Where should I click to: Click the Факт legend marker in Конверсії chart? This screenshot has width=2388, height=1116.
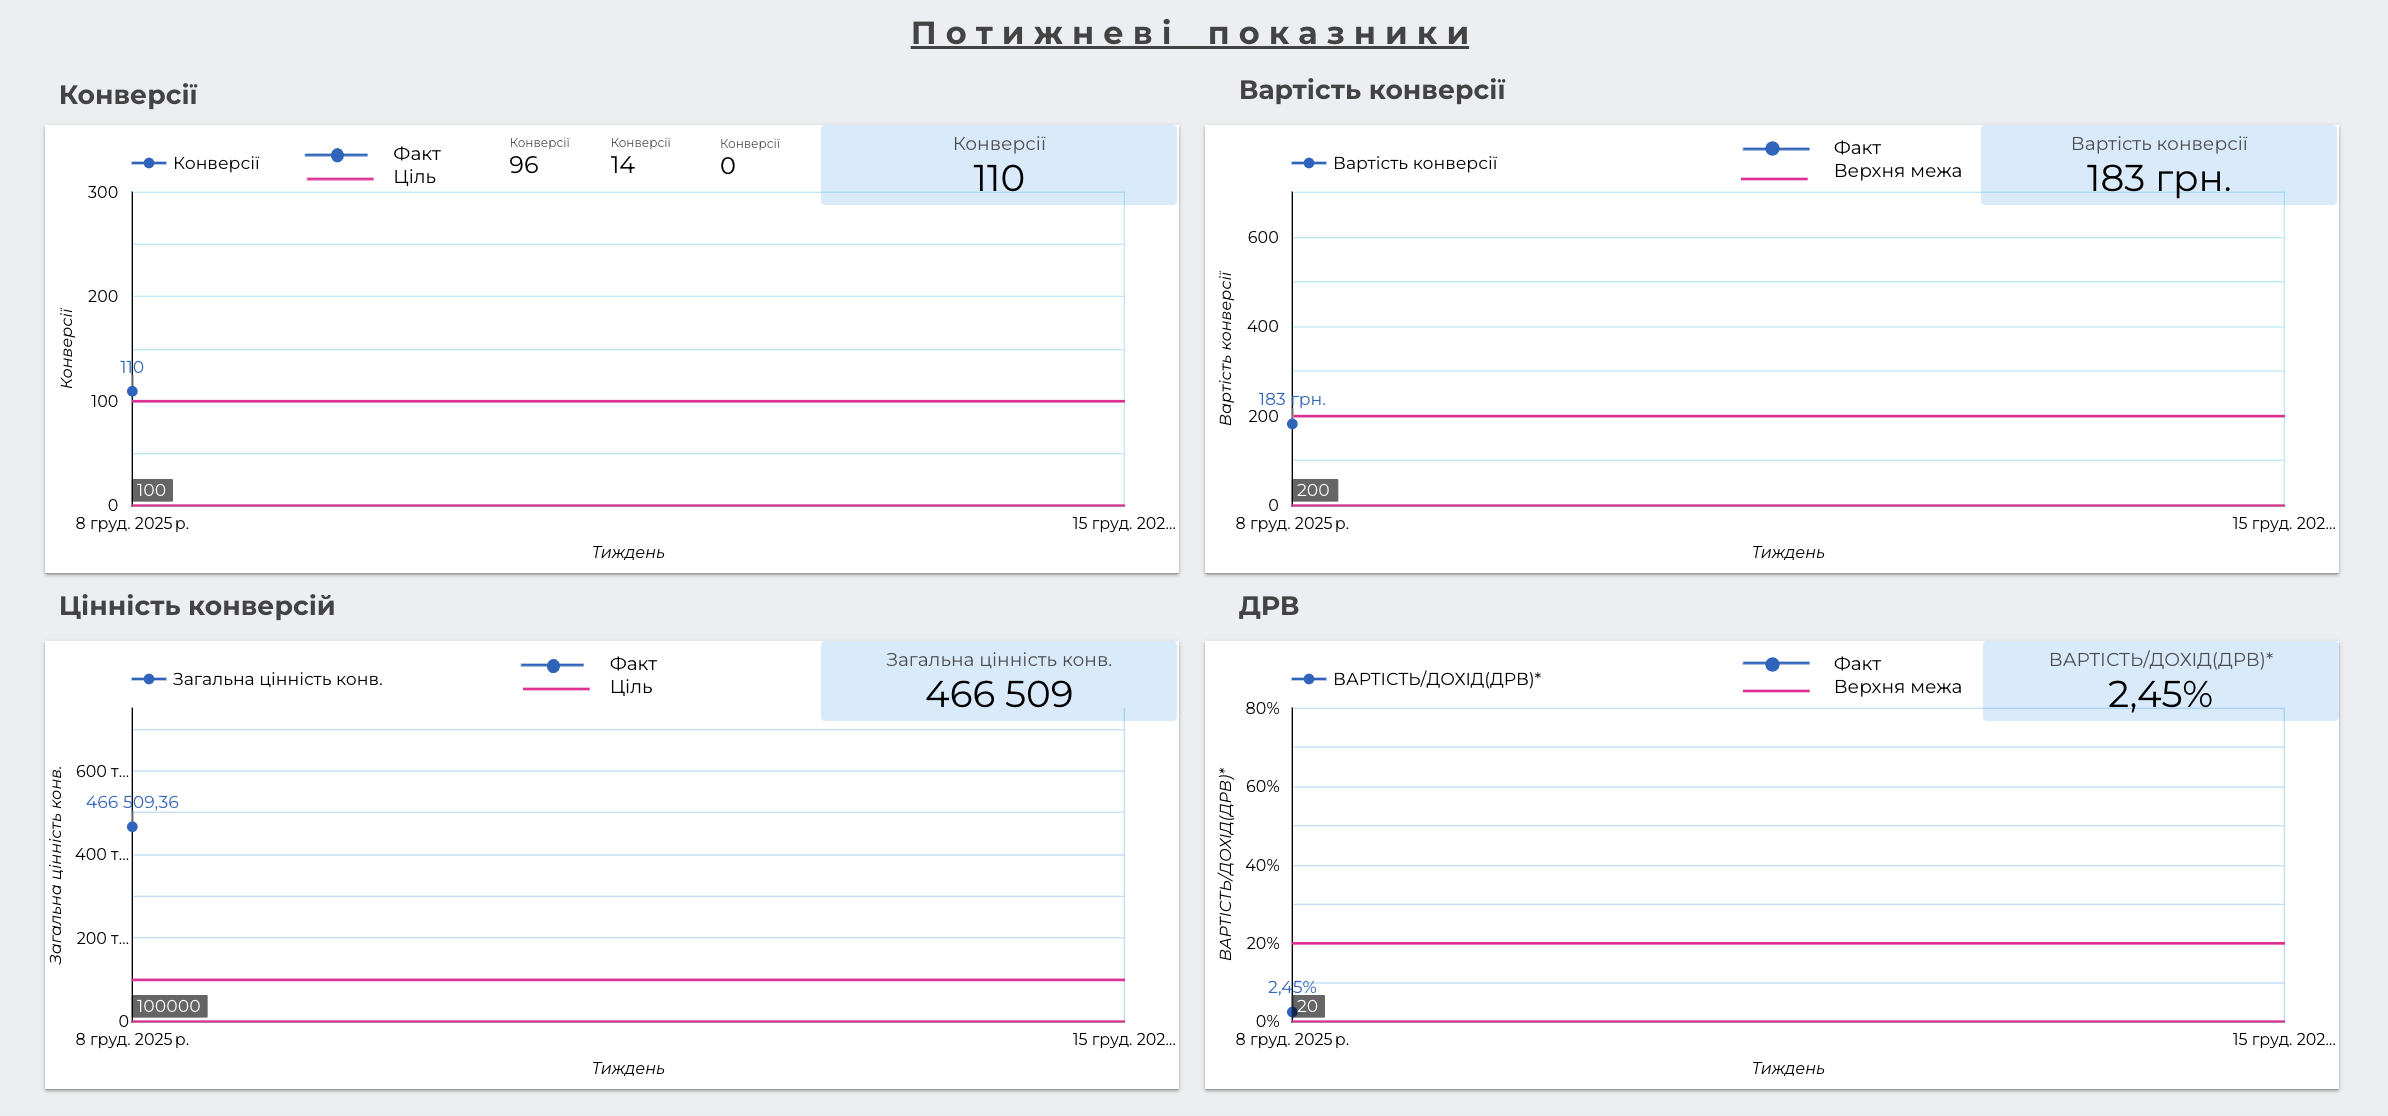click(x=337, y=155)
